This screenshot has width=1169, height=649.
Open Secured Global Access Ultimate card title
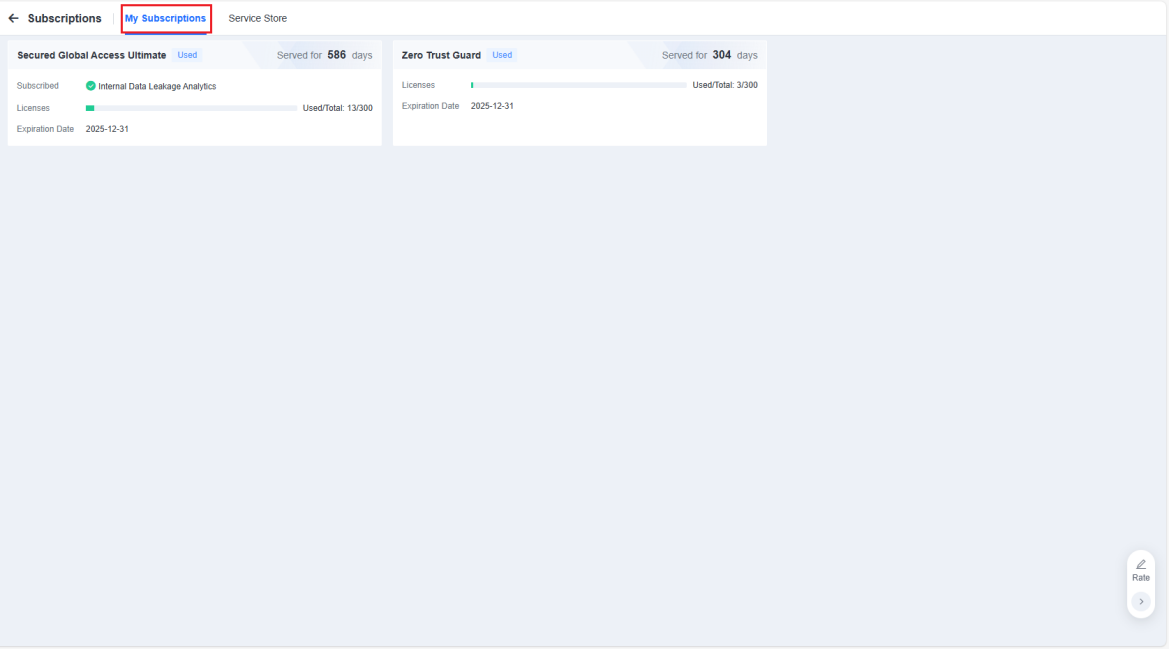(x=92, y=55)
